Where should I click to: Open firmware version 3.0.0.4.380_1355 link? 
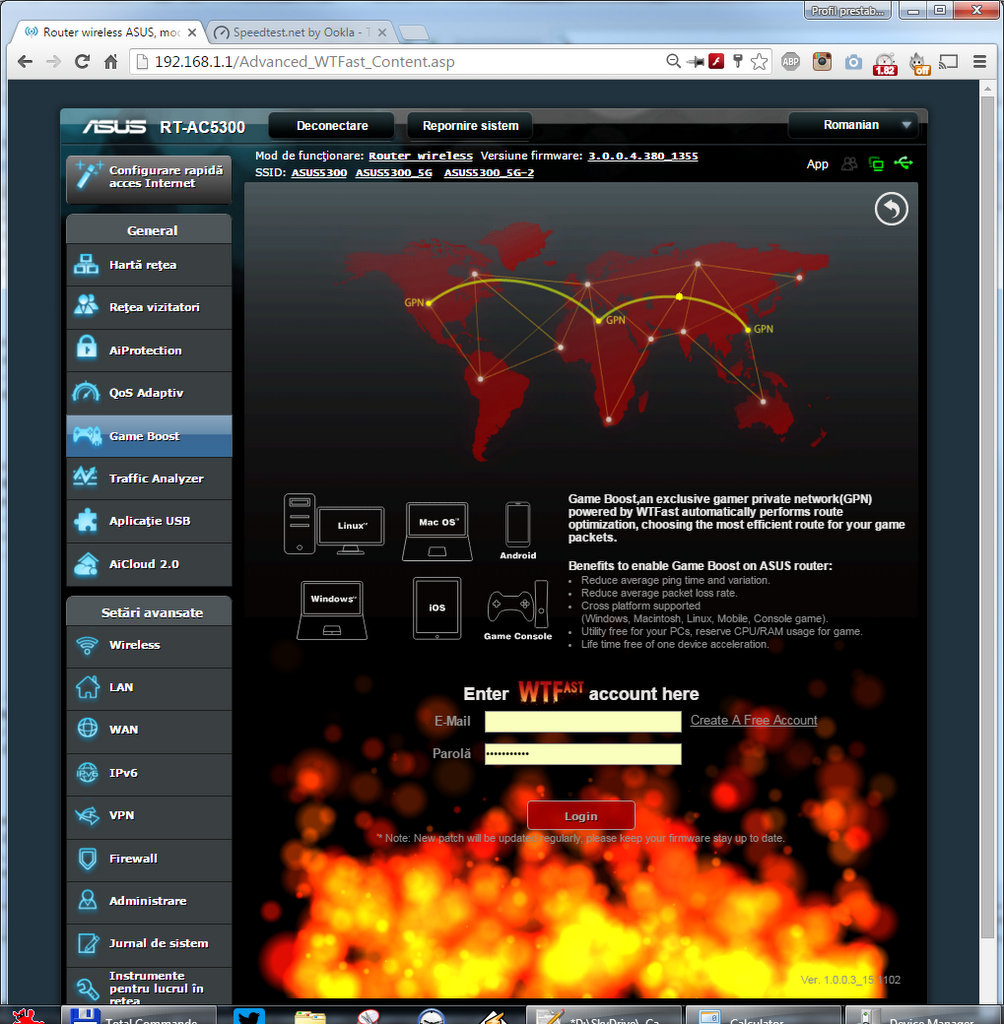[642, 156]
